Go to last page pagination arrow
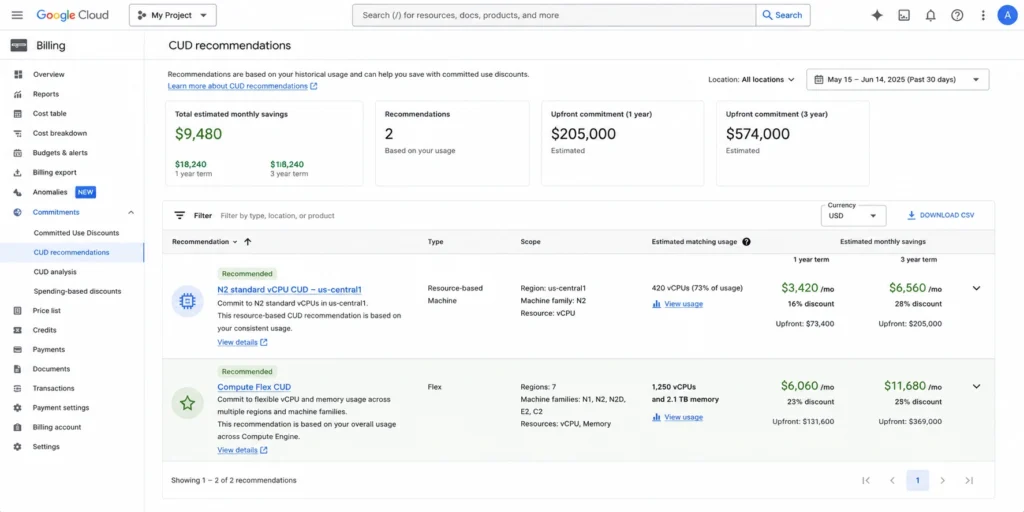Image resolution: width=1024 pixels, height=512 pixels. (x=969, y=481)
